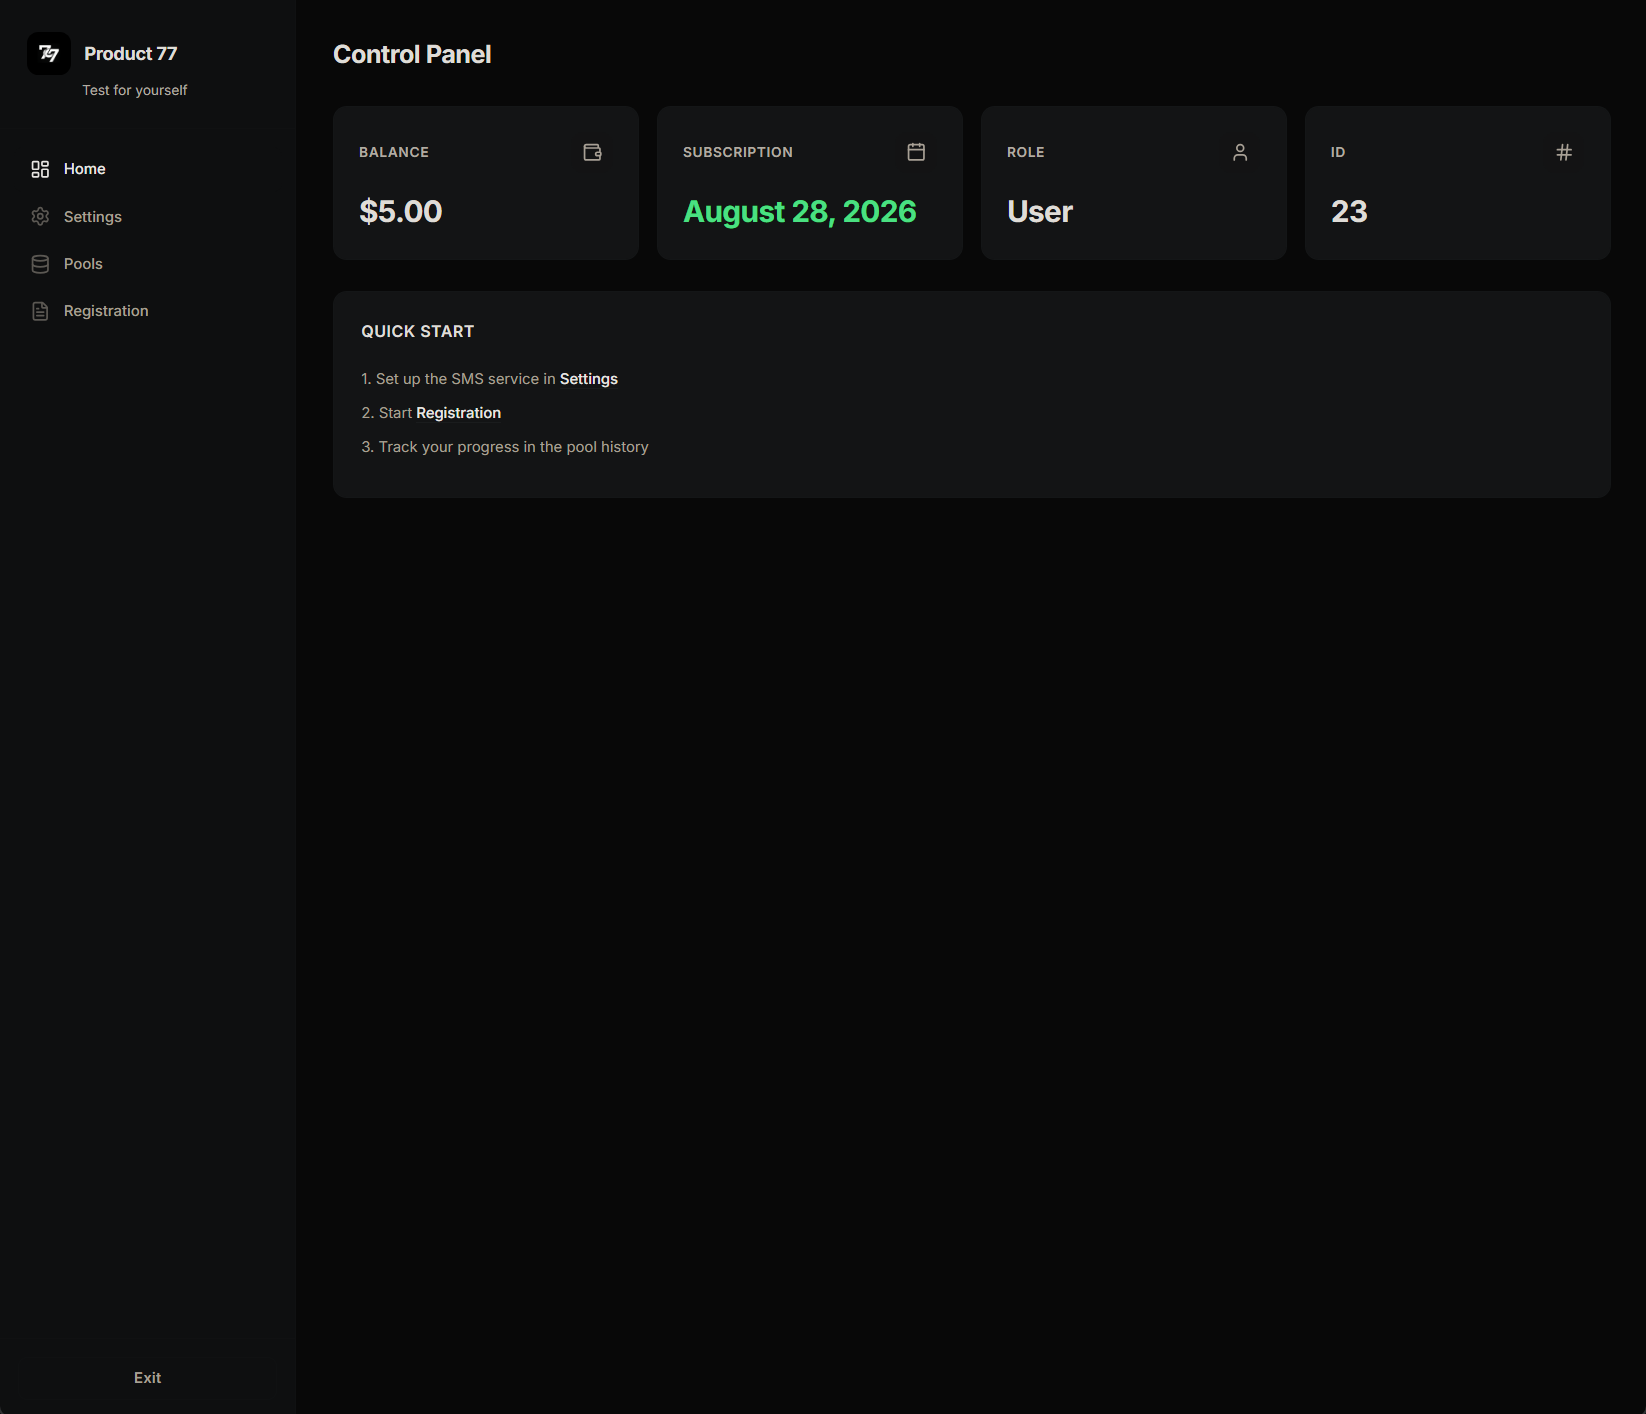
Task: Open the Settings menu item
Action: [x=148, y=217]
